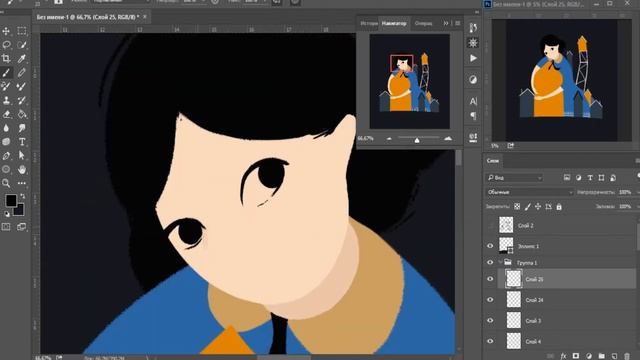Expand panel group with double-arrow
This screenshot has width=640, height=360.
click(x=446, y=23)
